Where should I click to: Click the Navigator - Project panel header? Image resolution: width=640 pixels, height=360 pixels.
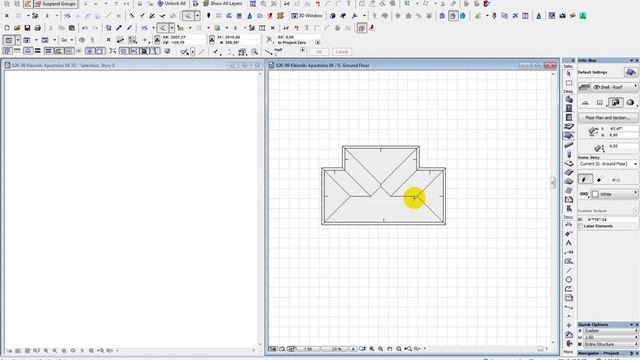608,353
